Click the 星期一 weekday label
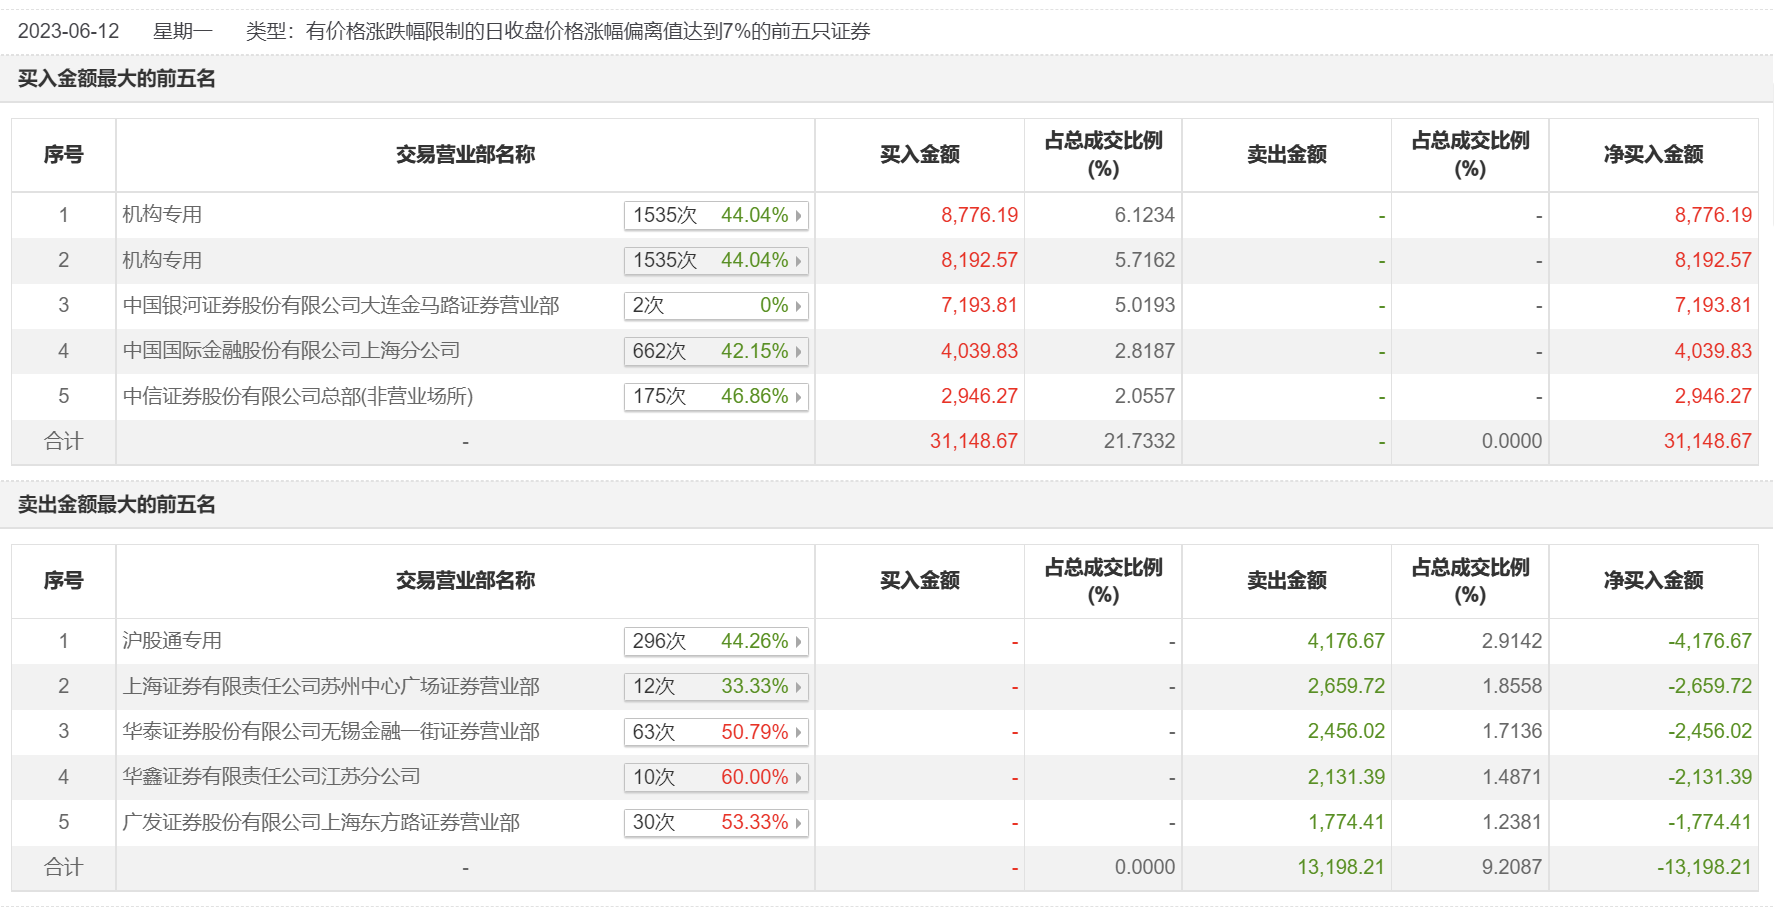The width and height of the screenshot is (1774, 908). click(183, 31)
